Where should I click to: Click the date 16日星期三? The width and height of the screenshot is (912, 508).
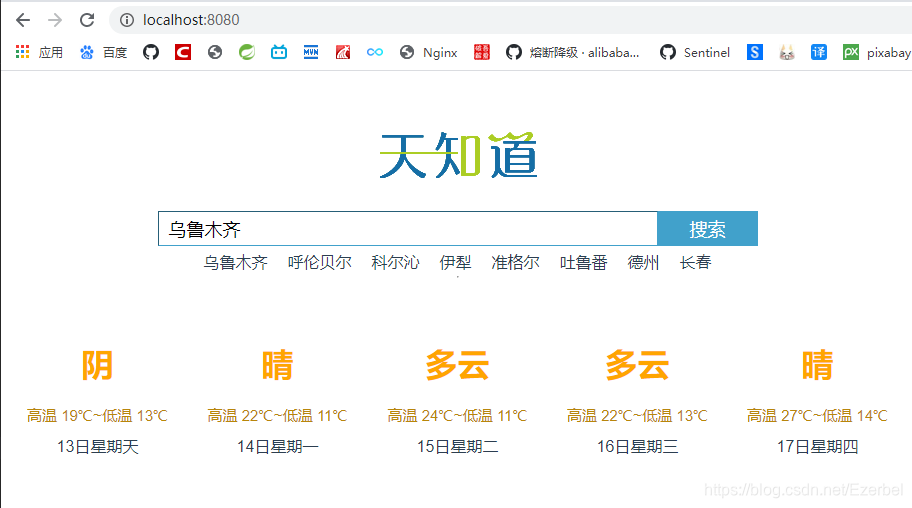click(x=637, y=446)
